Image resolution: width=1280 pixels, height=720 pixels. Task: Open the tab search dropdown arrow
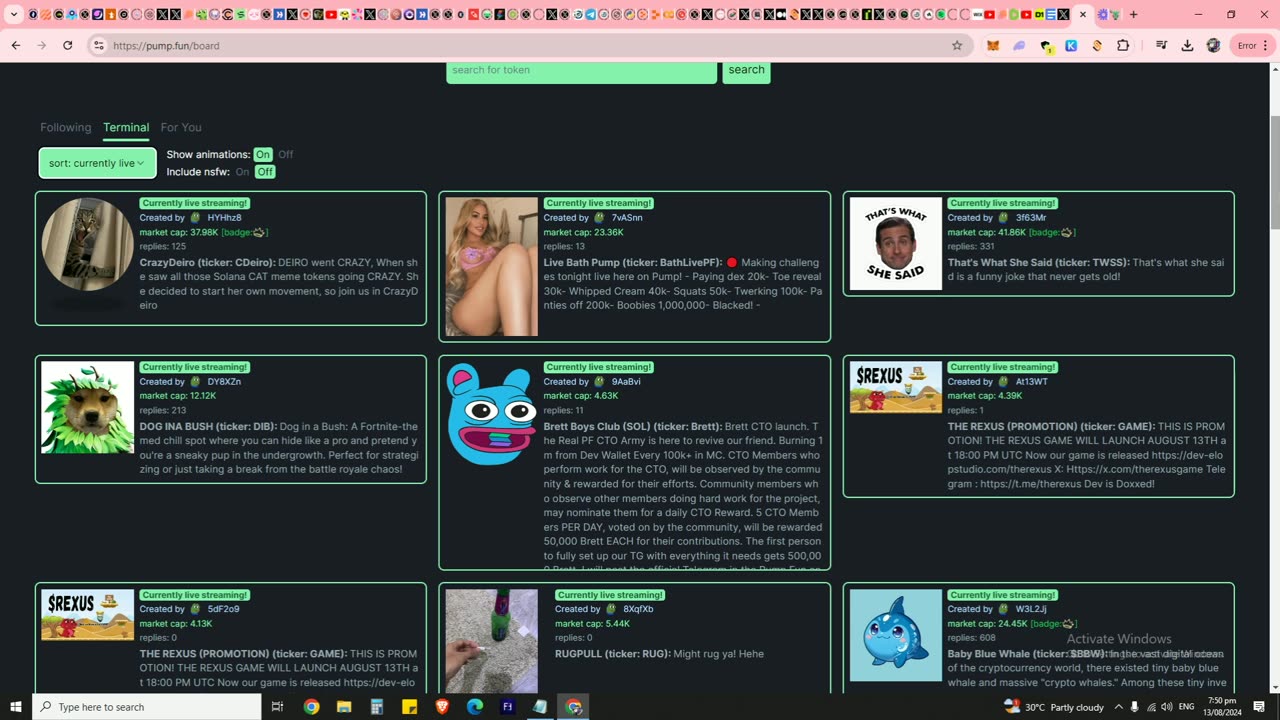click(14, 15)
